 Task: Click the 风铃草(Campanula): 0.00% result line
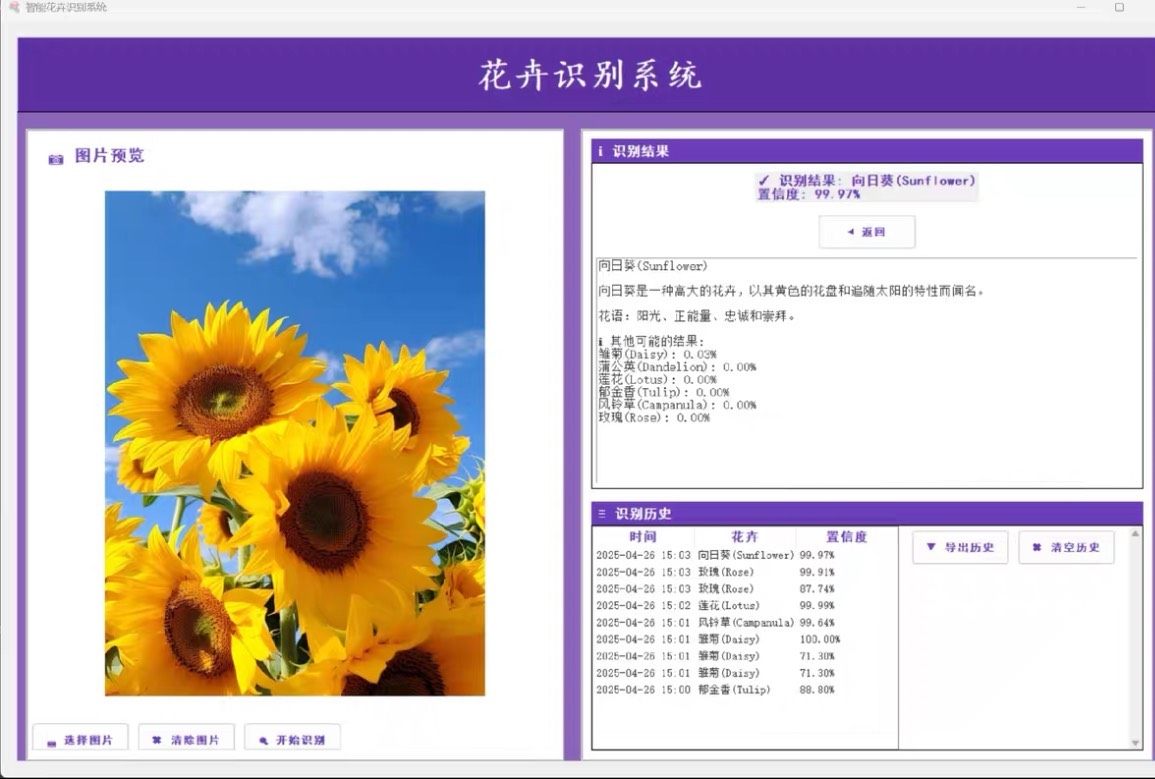tap(677, 405)
